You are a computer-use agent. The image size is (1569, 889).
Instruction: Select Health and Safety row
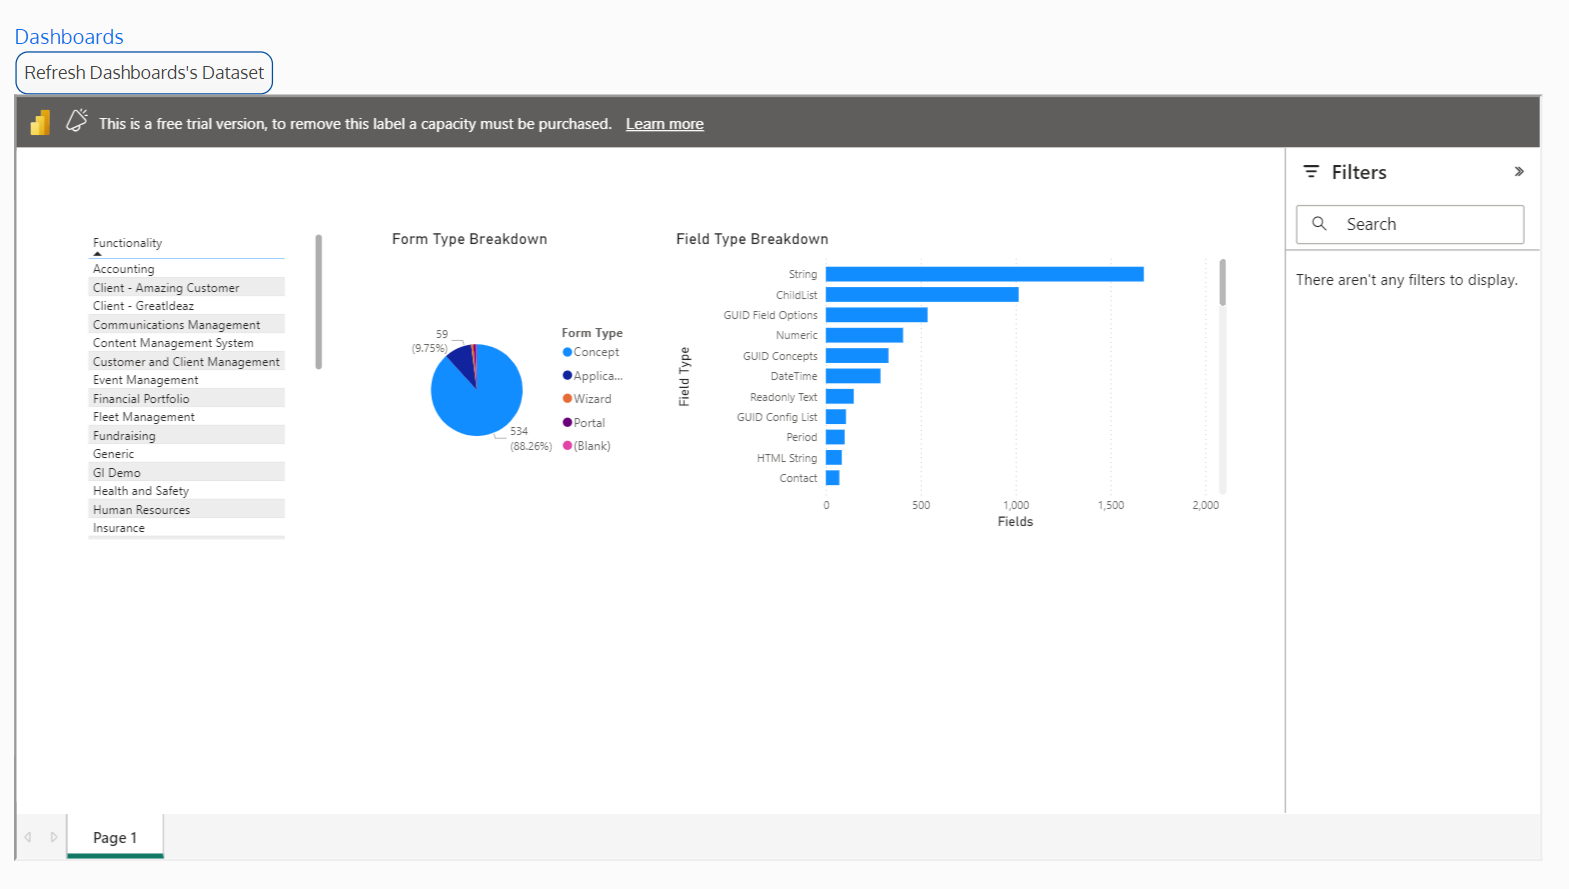click(187, 491)
